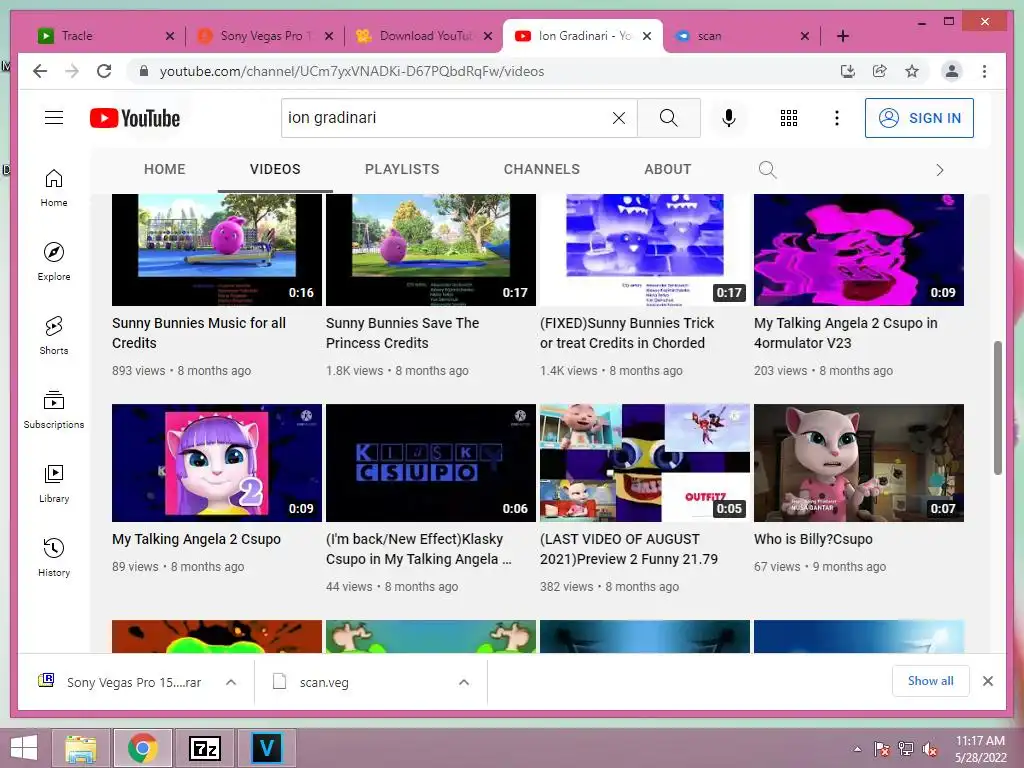Click the muted volume tray icon
This screenshot has height=768, width=1024.
[x=929, y=749]
